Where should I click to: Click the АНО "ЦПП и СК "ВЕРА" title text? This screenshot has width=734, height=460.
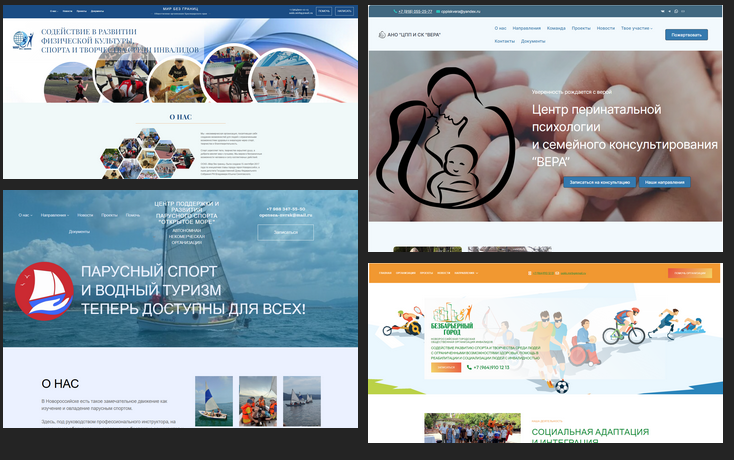(414, 35)
